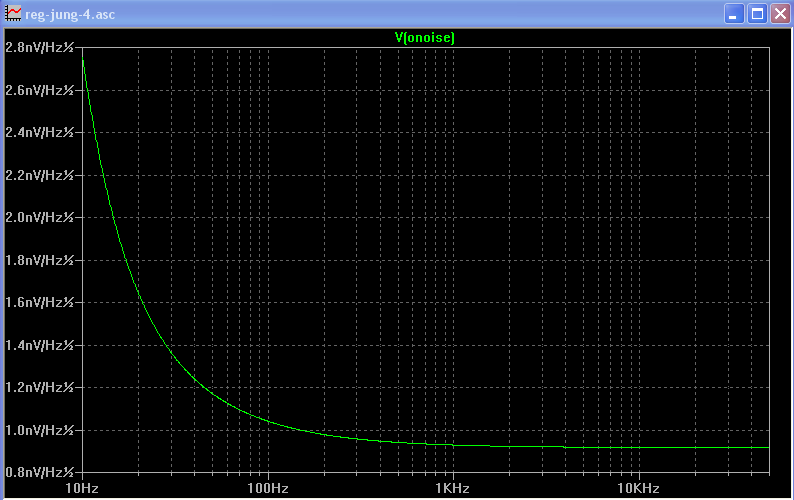Image resolution: width=794 pixels, height=500 pixels.
Task: Click the reg-jung-4.asc window title
Action: [x=70, y=14]
